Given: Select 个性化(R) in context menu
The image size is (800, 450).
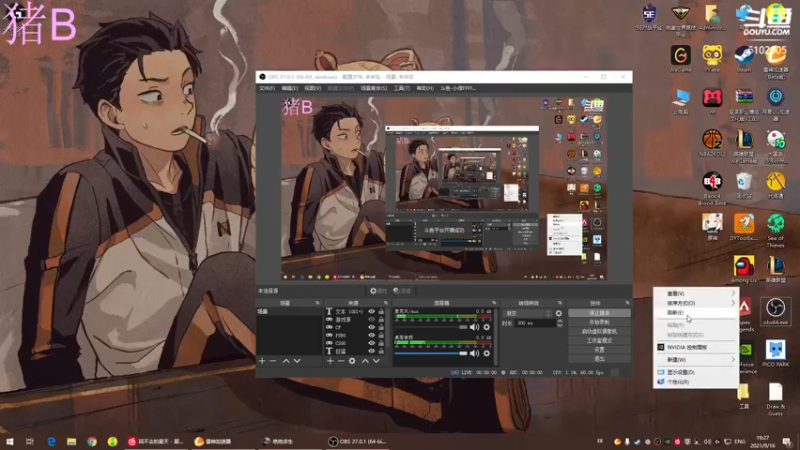Looking at the screenshot, I should click(x=696, y=382).
